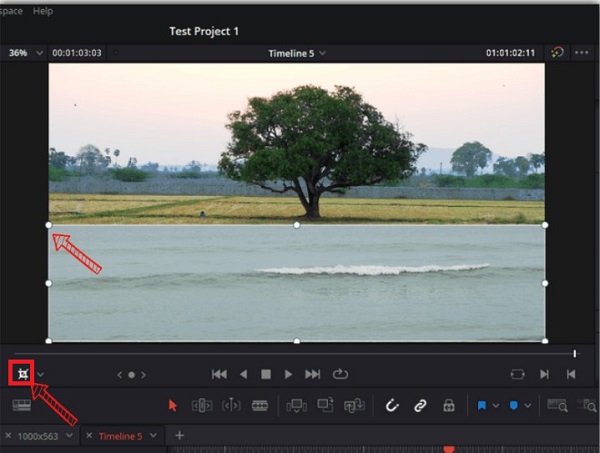Go to previous keyframe arrow
The height and width of the screenshot is (453, 600).
tap(119, 375)
